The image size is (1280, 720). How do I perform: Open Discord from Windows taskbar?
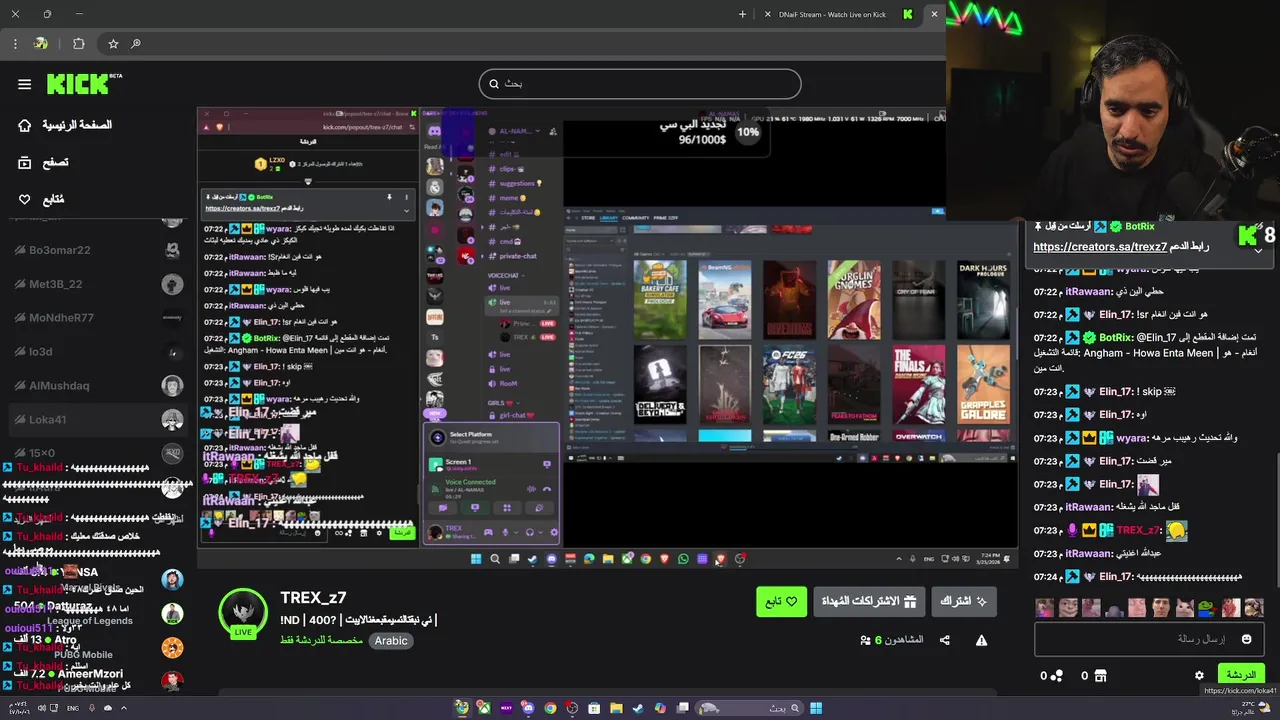(x=528, y=708)
